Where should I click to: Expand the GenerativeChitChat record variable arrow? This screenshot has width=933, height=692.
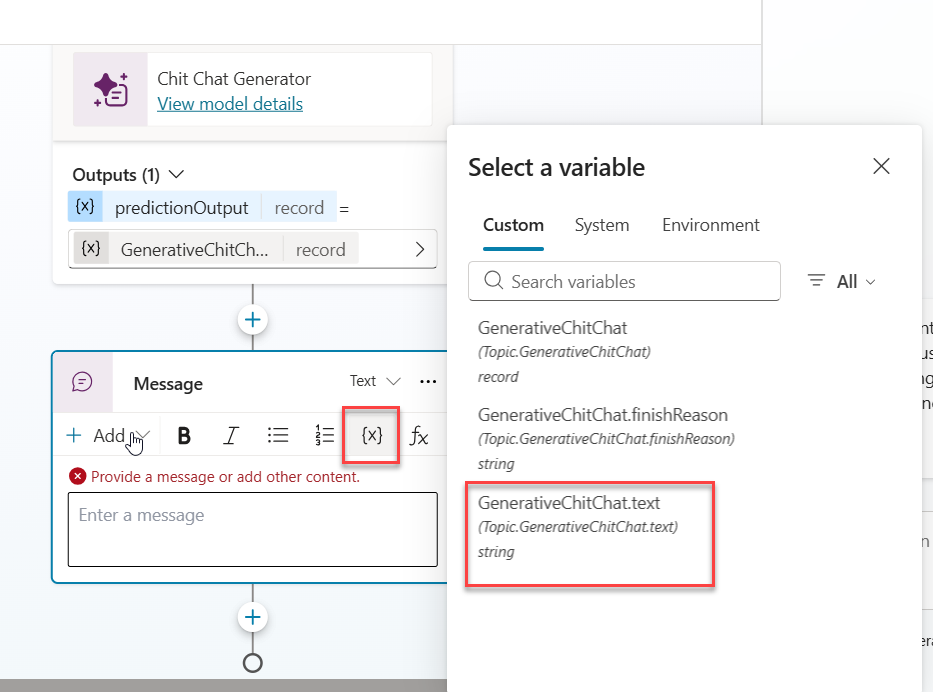(x=420, y=250)
